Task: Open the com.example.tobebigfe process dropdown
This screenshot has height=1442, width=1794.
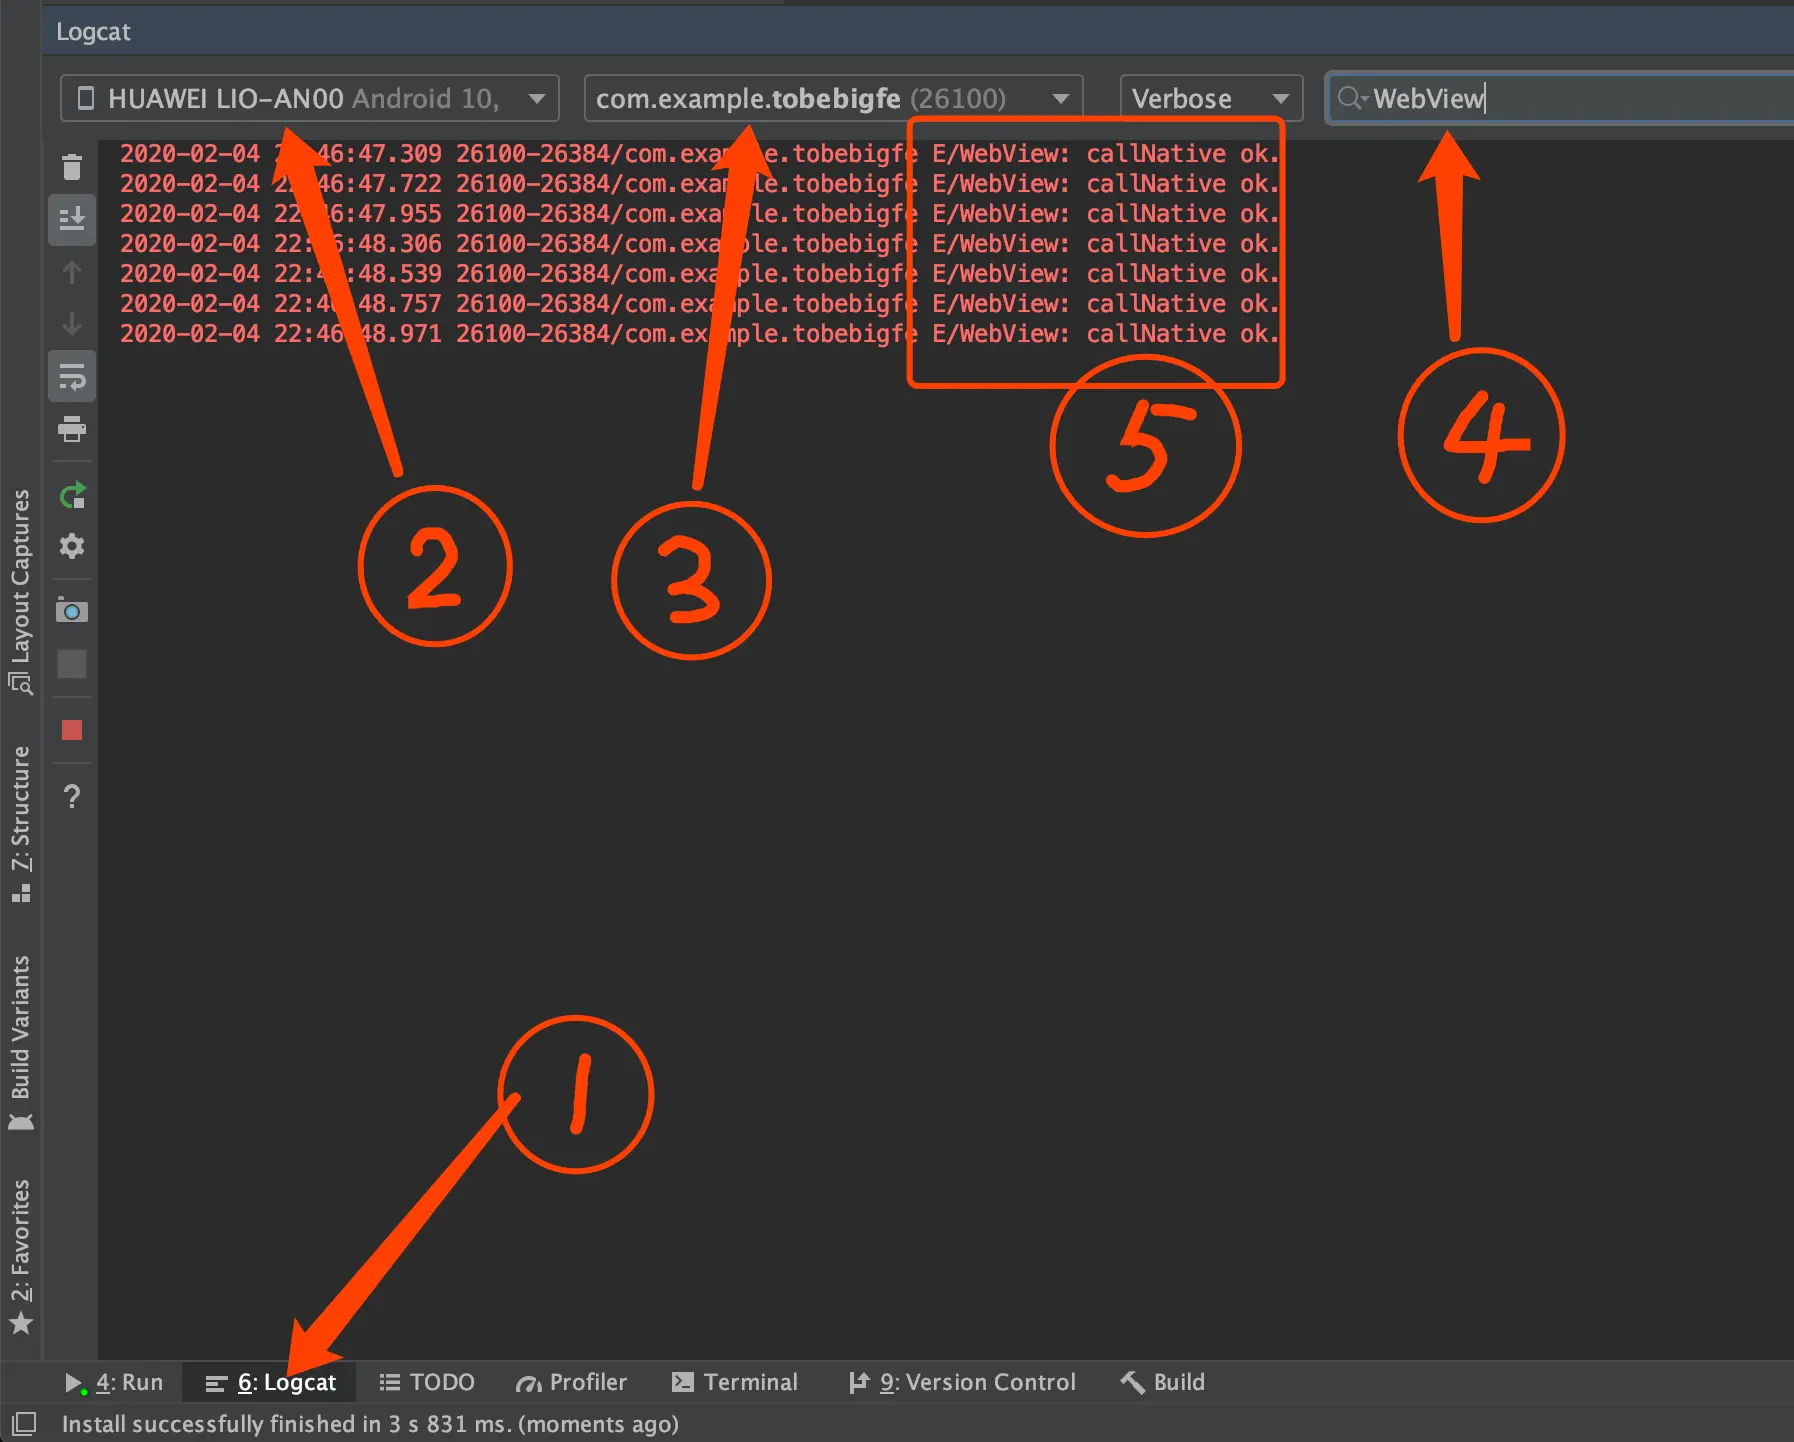Action: [x=833, y=98]
